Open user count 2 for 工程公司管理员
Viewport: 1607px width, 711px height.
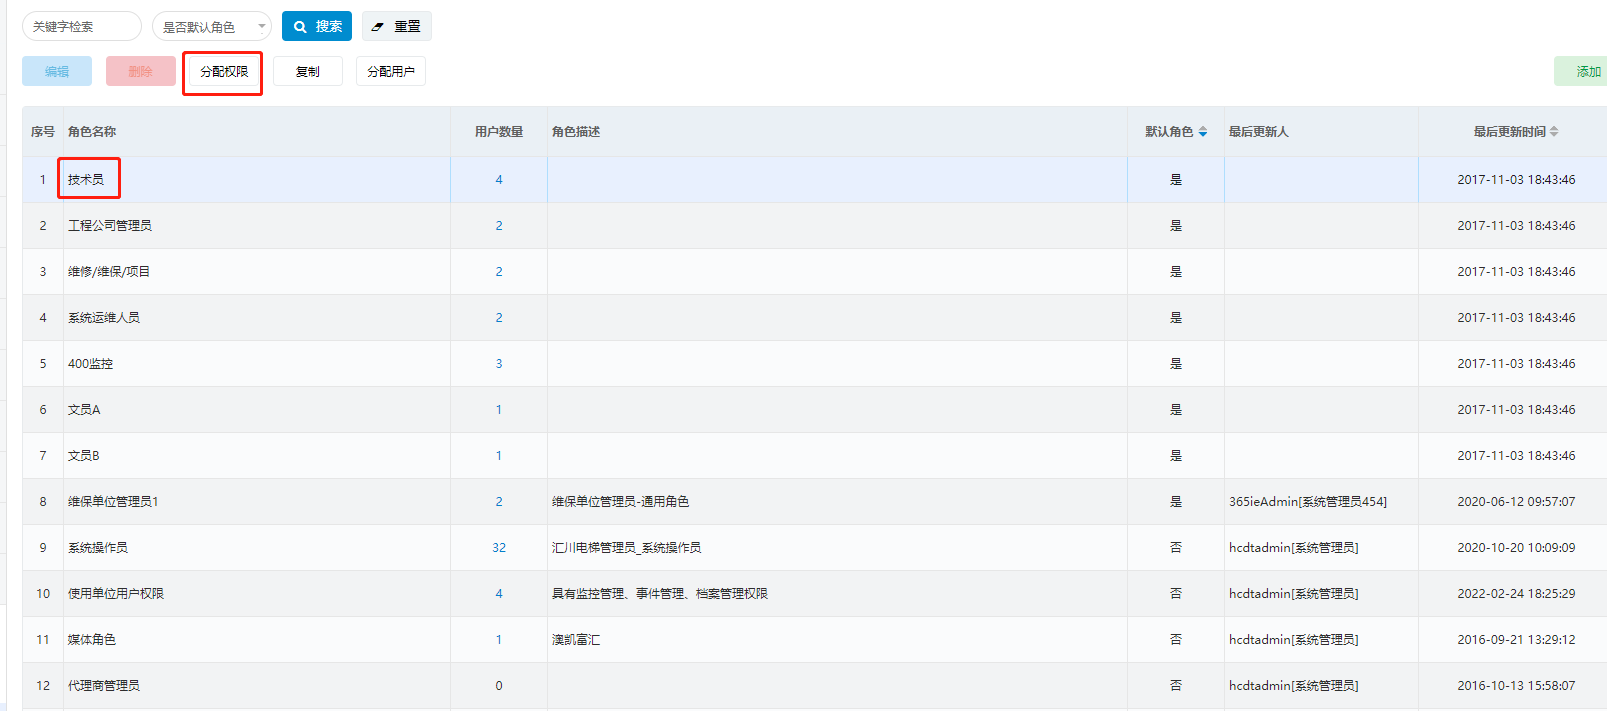[499, 226]
